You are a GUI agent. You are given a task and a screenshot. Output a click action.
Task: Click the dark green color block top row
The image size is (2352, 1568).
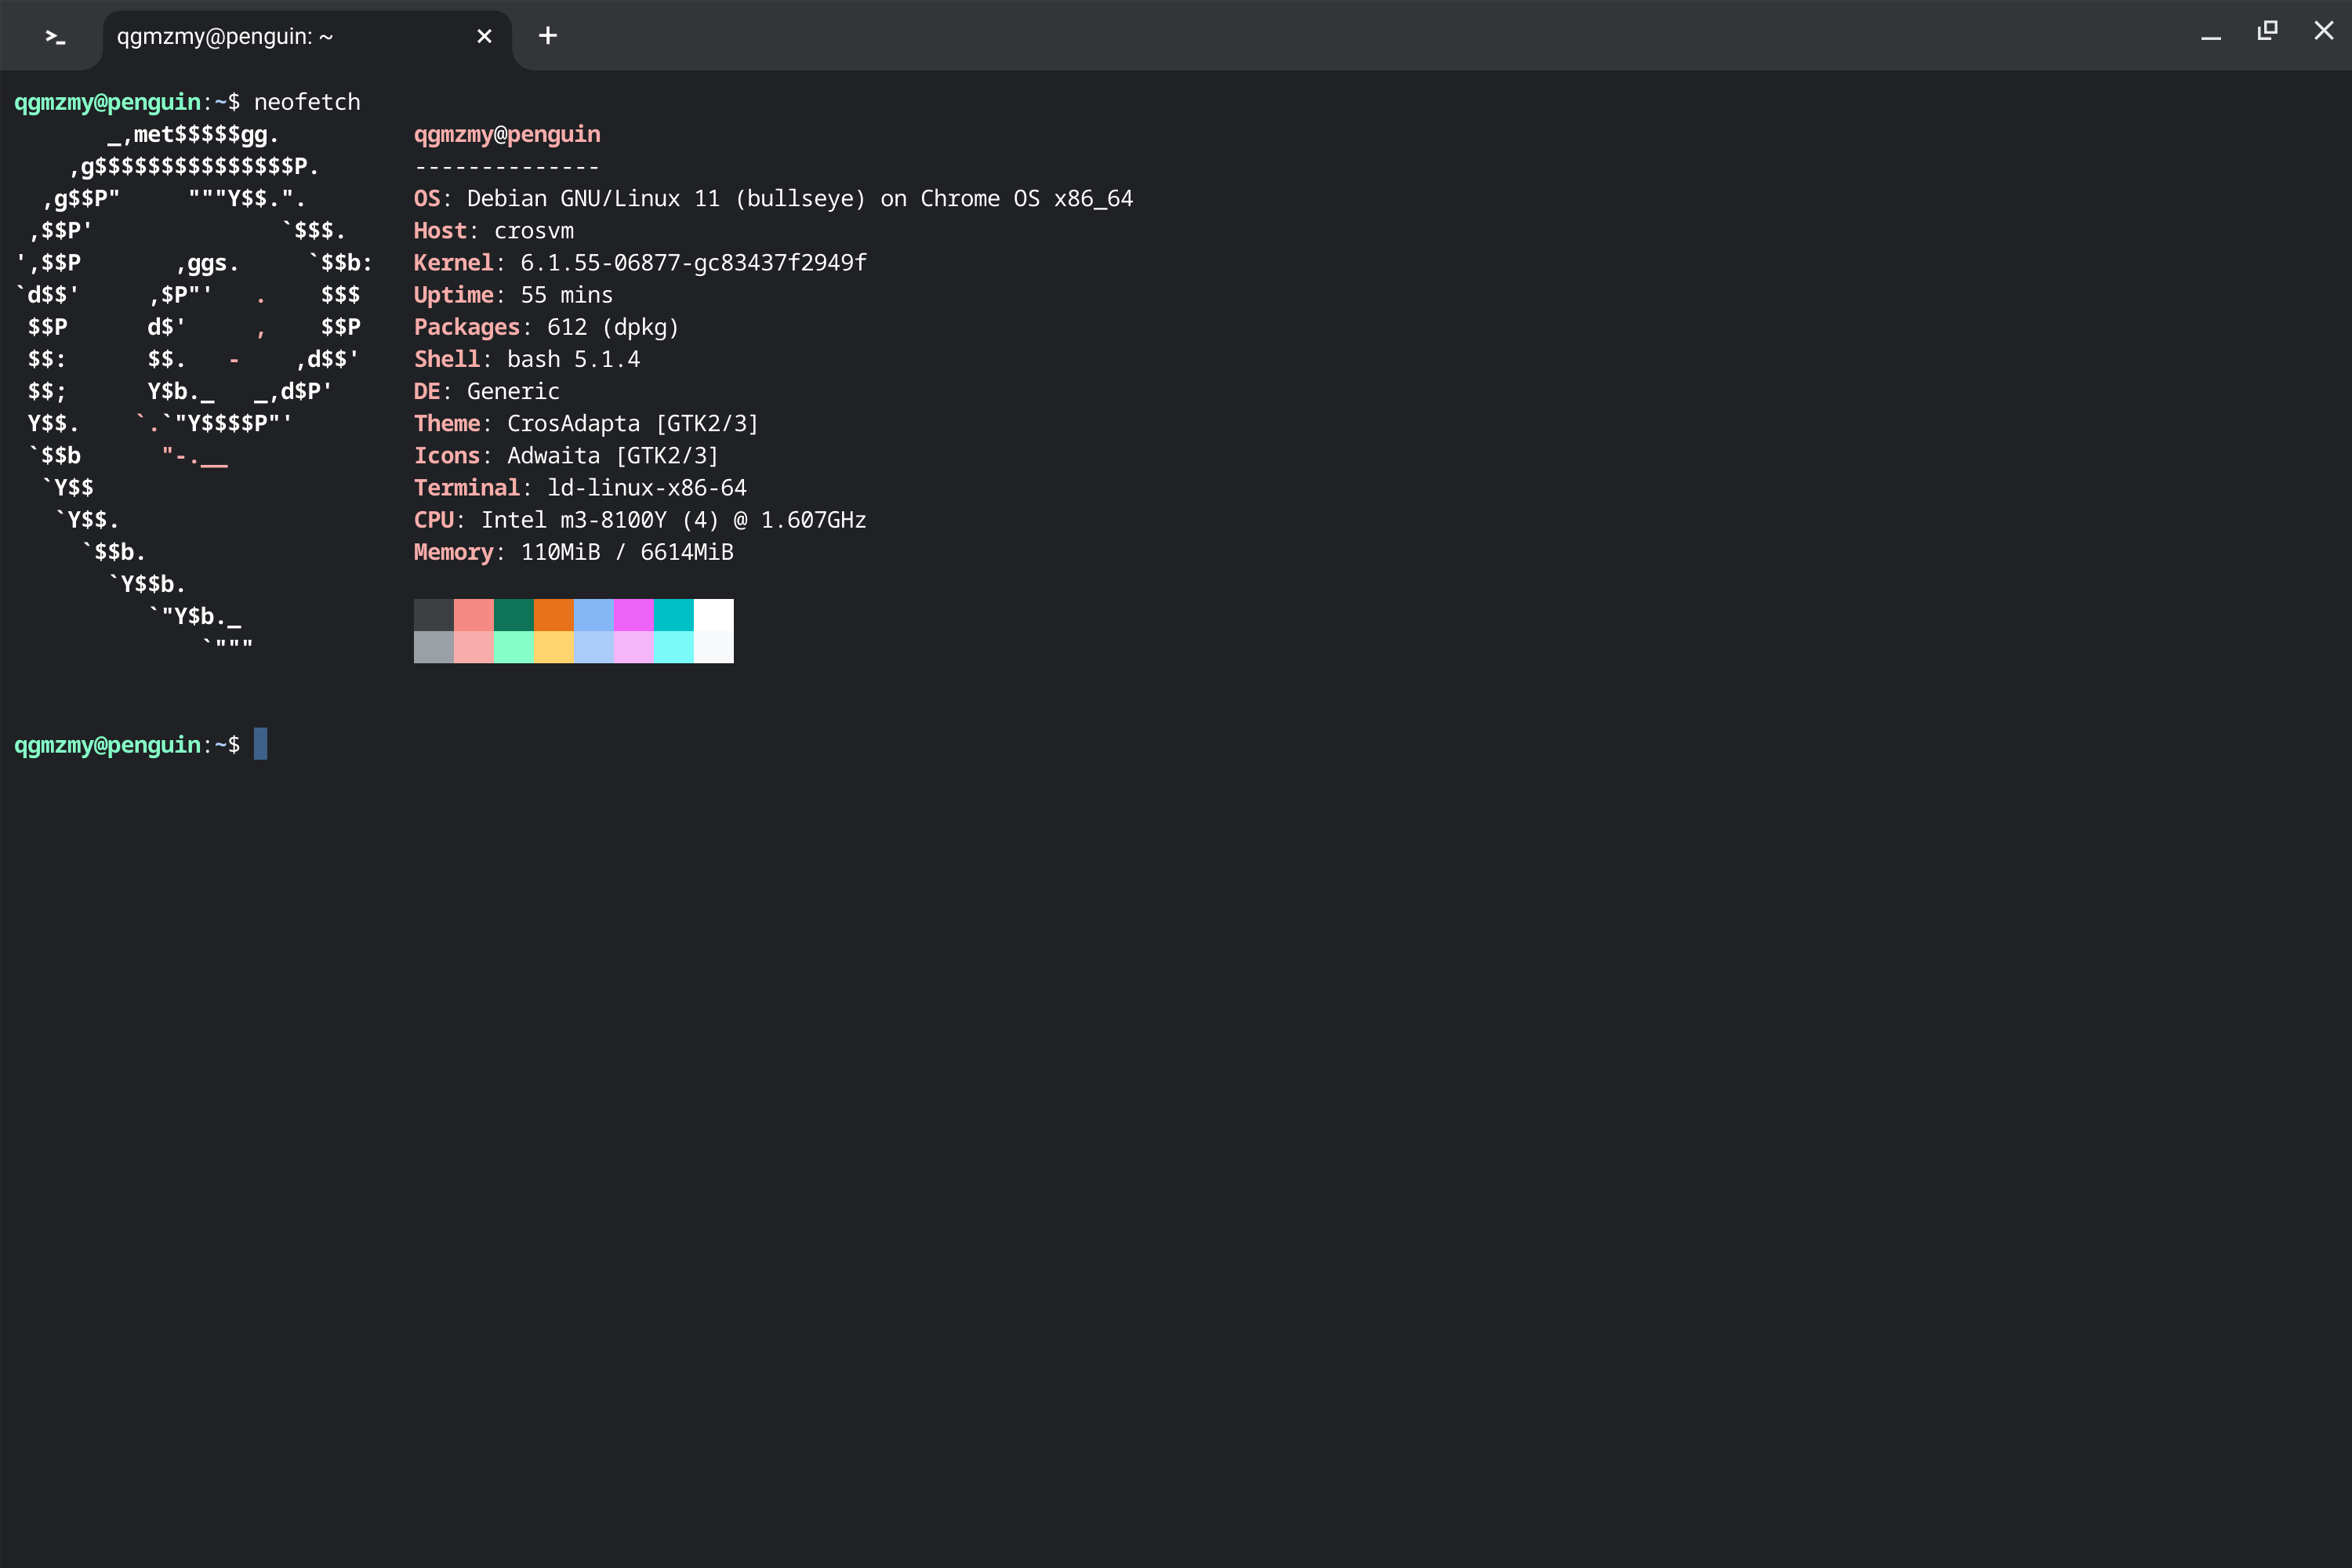[x=514, y=615]
